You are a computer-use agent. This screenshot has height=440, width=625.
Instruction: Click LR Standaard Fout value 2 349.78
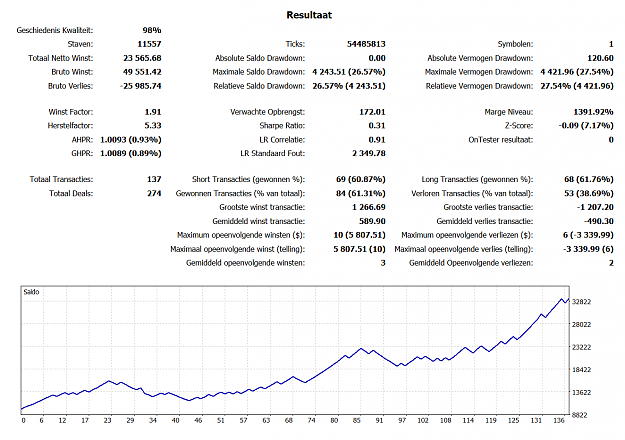click(x=369, y=153)
